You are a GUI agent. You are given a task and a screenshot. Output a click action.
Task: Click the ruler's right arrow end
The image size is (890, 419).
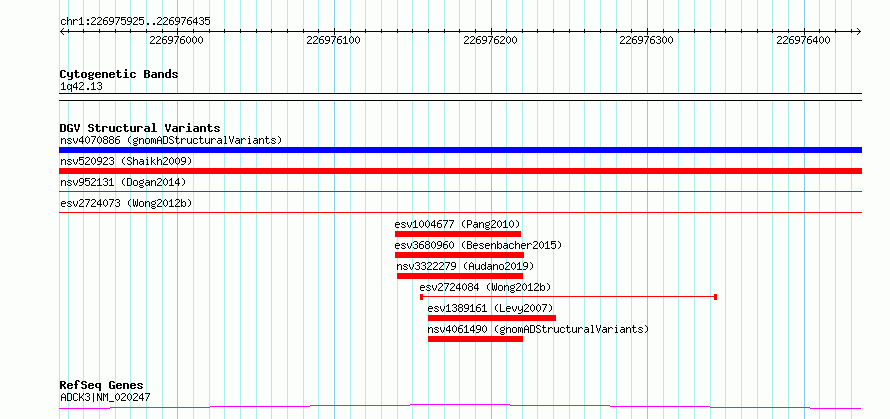(858, 31)
